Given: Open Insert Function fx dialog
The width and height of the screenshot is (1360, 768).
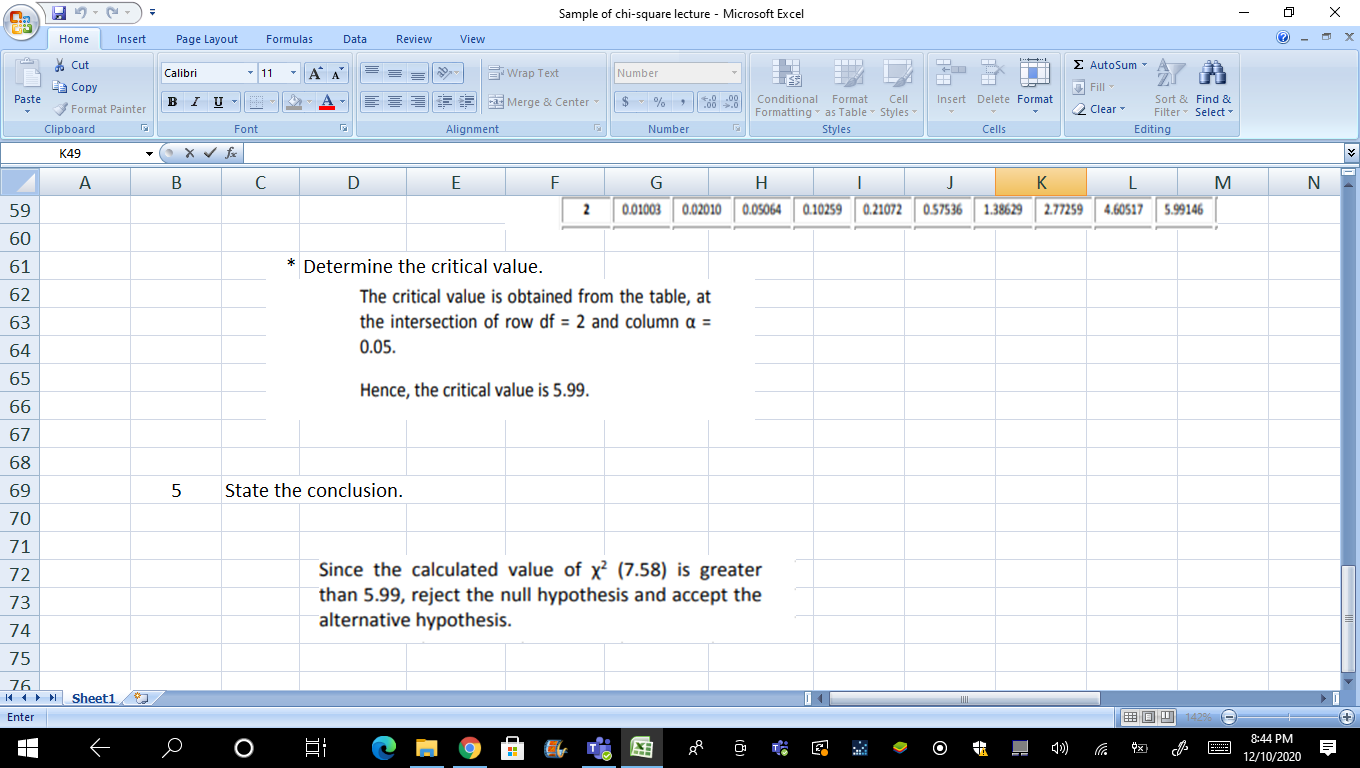Looking at the screenshot, I should (x=231, y=153).
